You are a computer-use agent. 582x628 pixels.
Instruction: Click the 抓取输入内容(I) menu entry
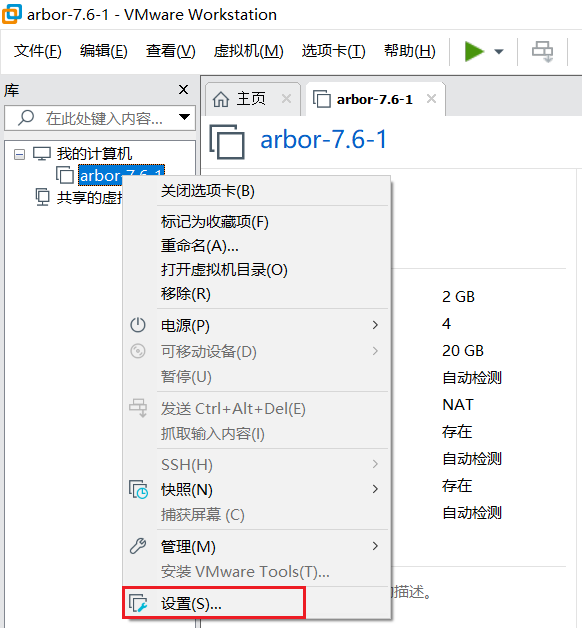pyautogui.click(x=257, y=433)
